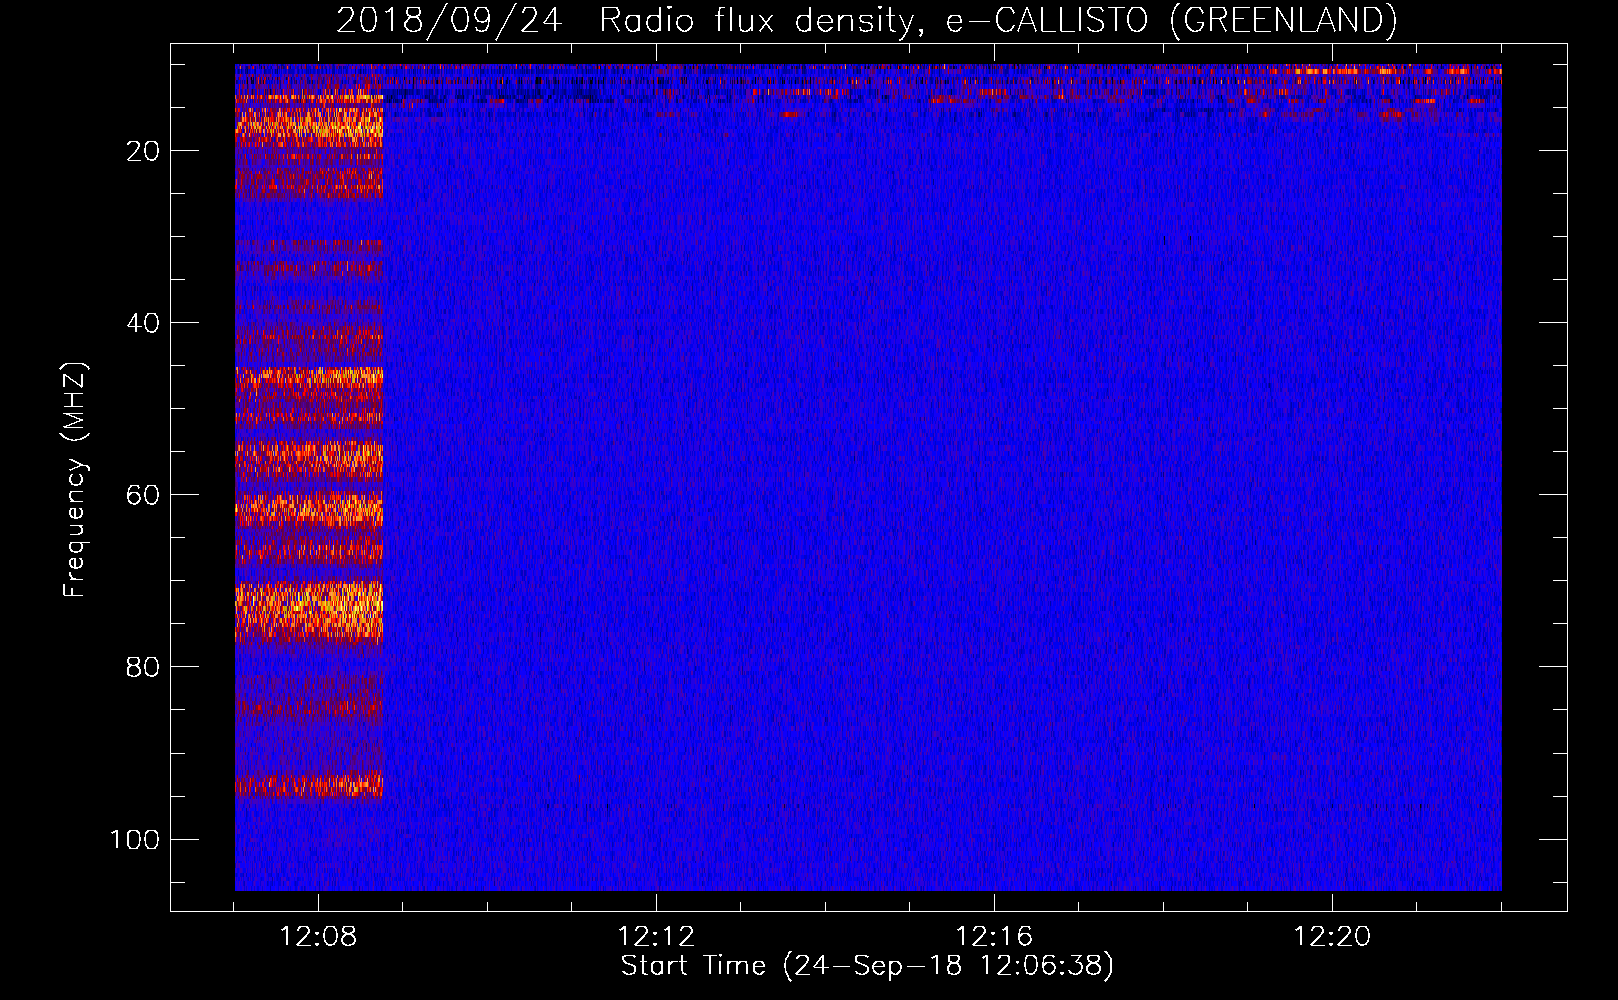Click the plot title "Radio flux density, e-CALLISTO (GREENLAND)"
Viewport: 1618px width, 1000px height.
[998, 21]
